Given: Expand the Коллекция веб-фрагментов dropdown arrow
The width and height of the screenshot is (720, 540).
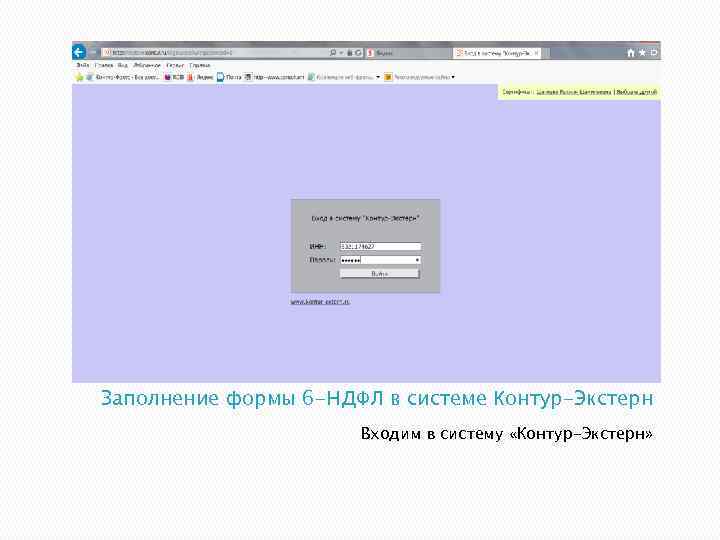Looking at the screenshot, I should [378, 77].
